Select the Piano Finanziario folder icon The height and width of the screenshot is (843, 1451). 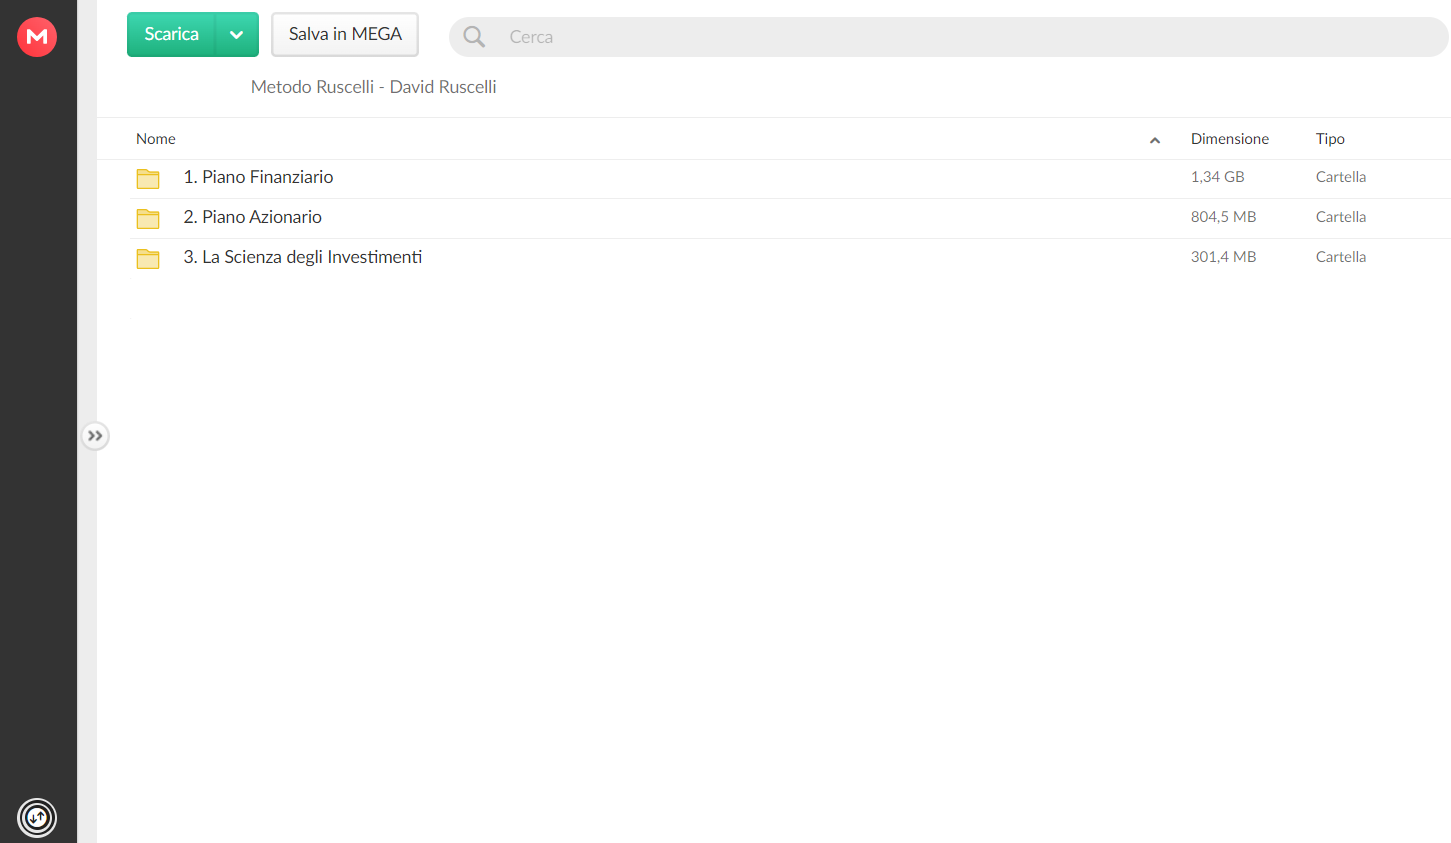[x=148, y=178]
